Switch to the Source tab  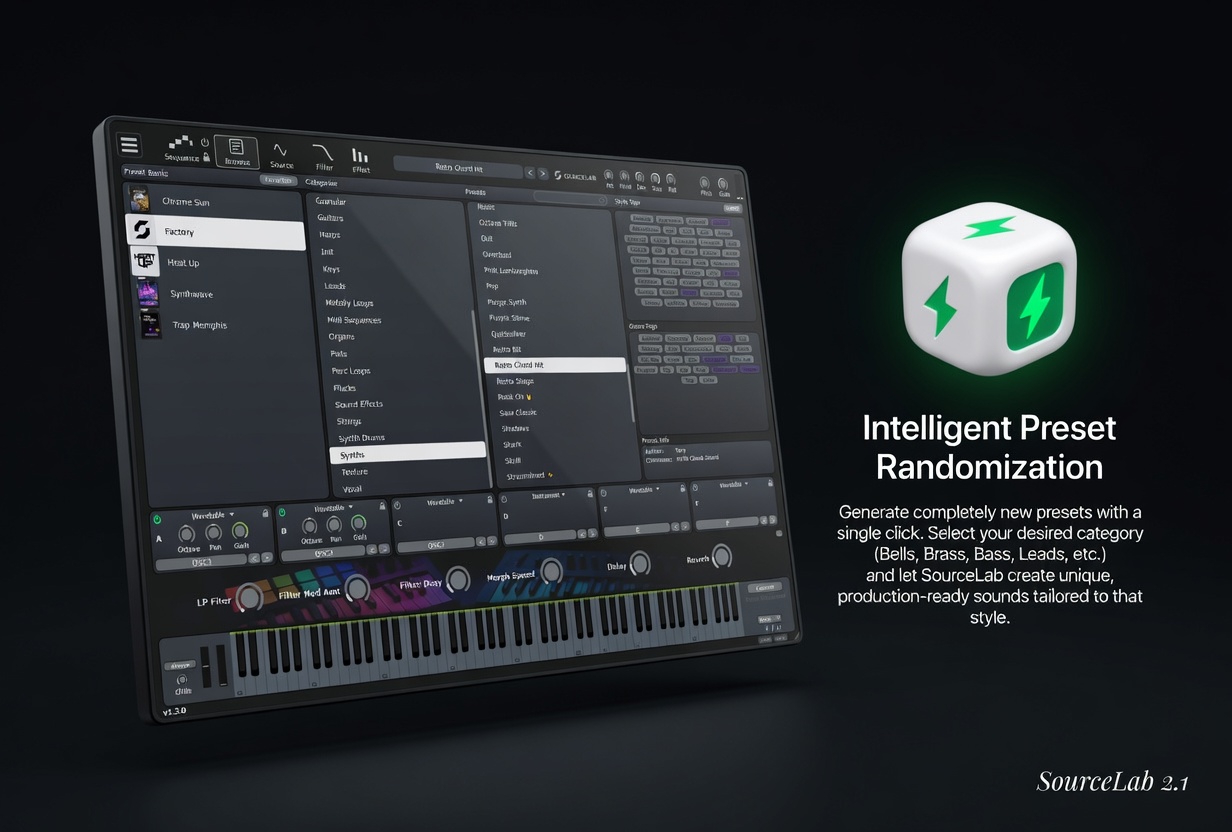(x=281, y=155)
